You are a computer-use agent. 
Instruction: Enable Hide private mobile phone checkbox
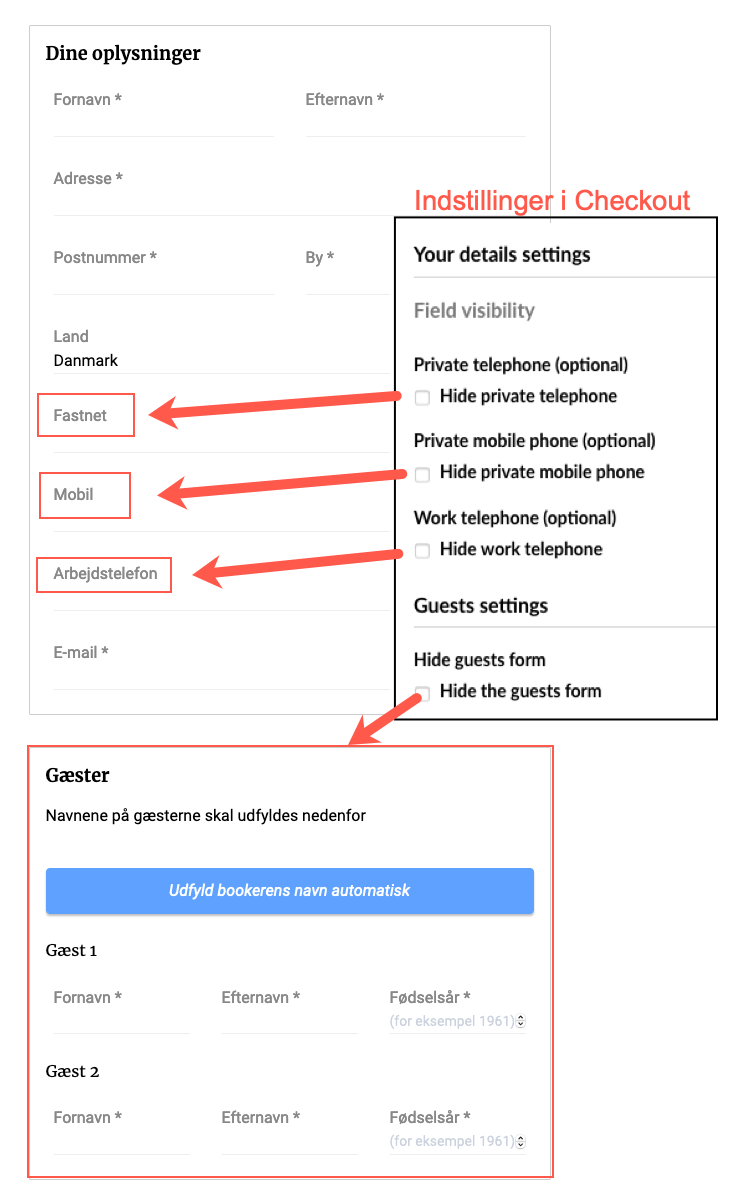pos(422,473)
